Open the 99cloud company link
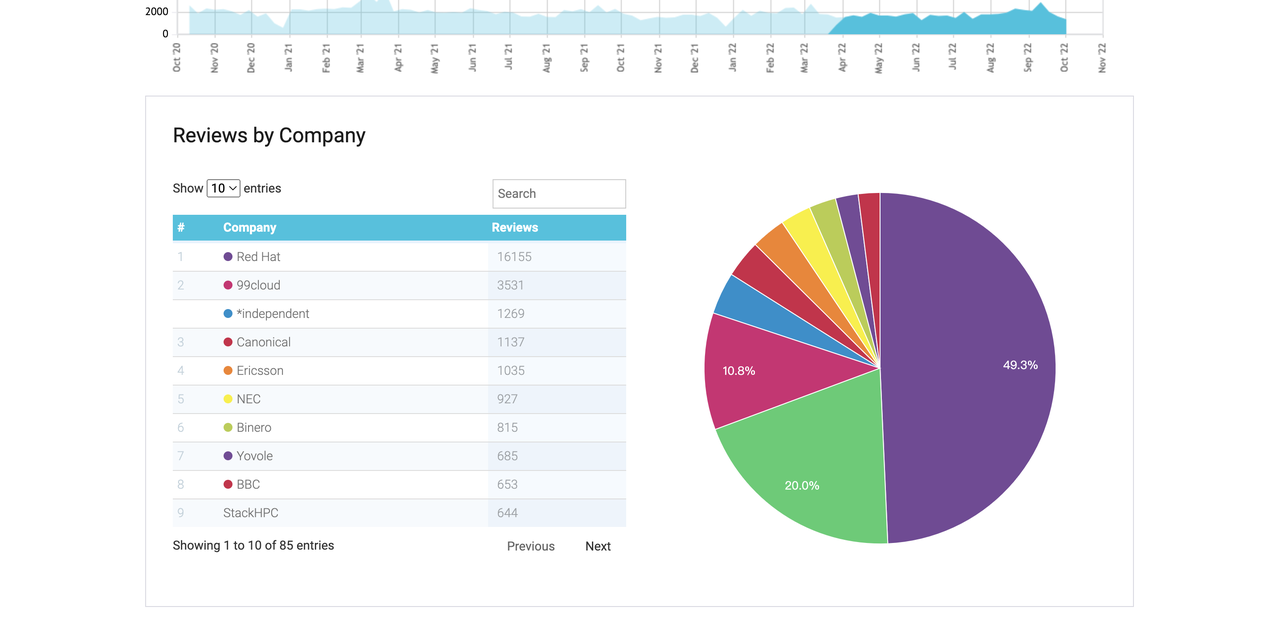Image resolution: width=1280 pixels, height=627 pixels. pos(259,285)
